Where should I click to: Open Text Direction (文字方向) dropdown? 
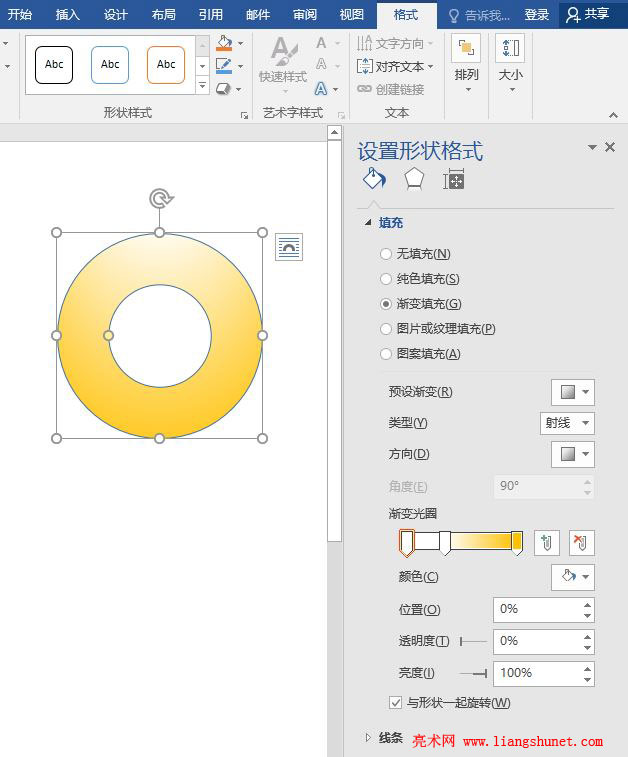(x=394, y=43)
